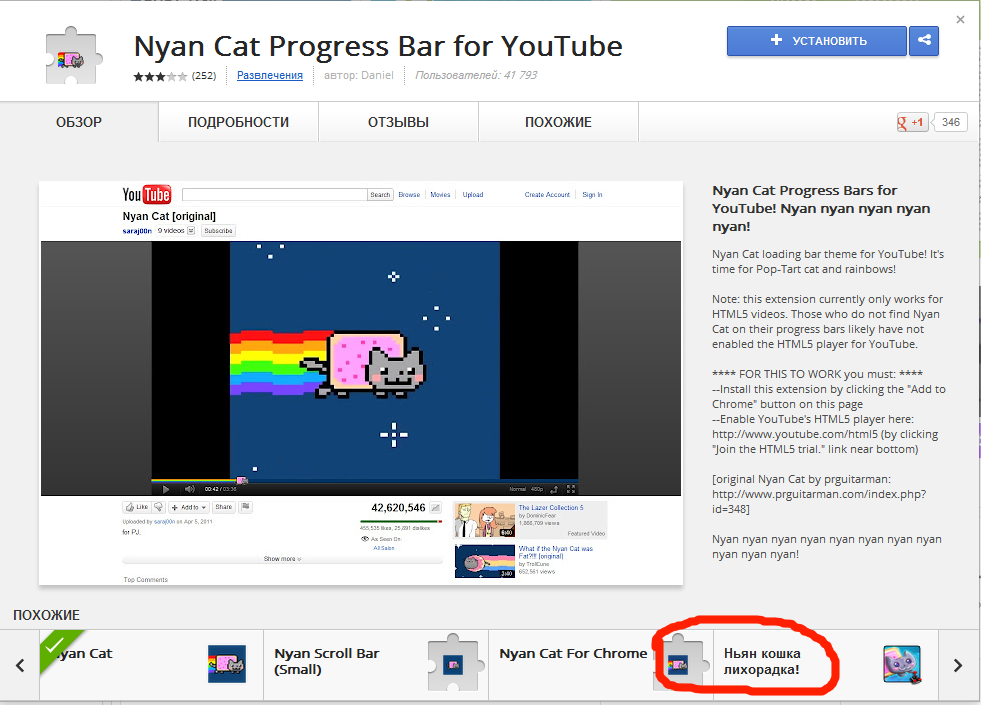
Task: Click the ПОХОЖИЕ section heading above cards
Action: coord(46,615)
